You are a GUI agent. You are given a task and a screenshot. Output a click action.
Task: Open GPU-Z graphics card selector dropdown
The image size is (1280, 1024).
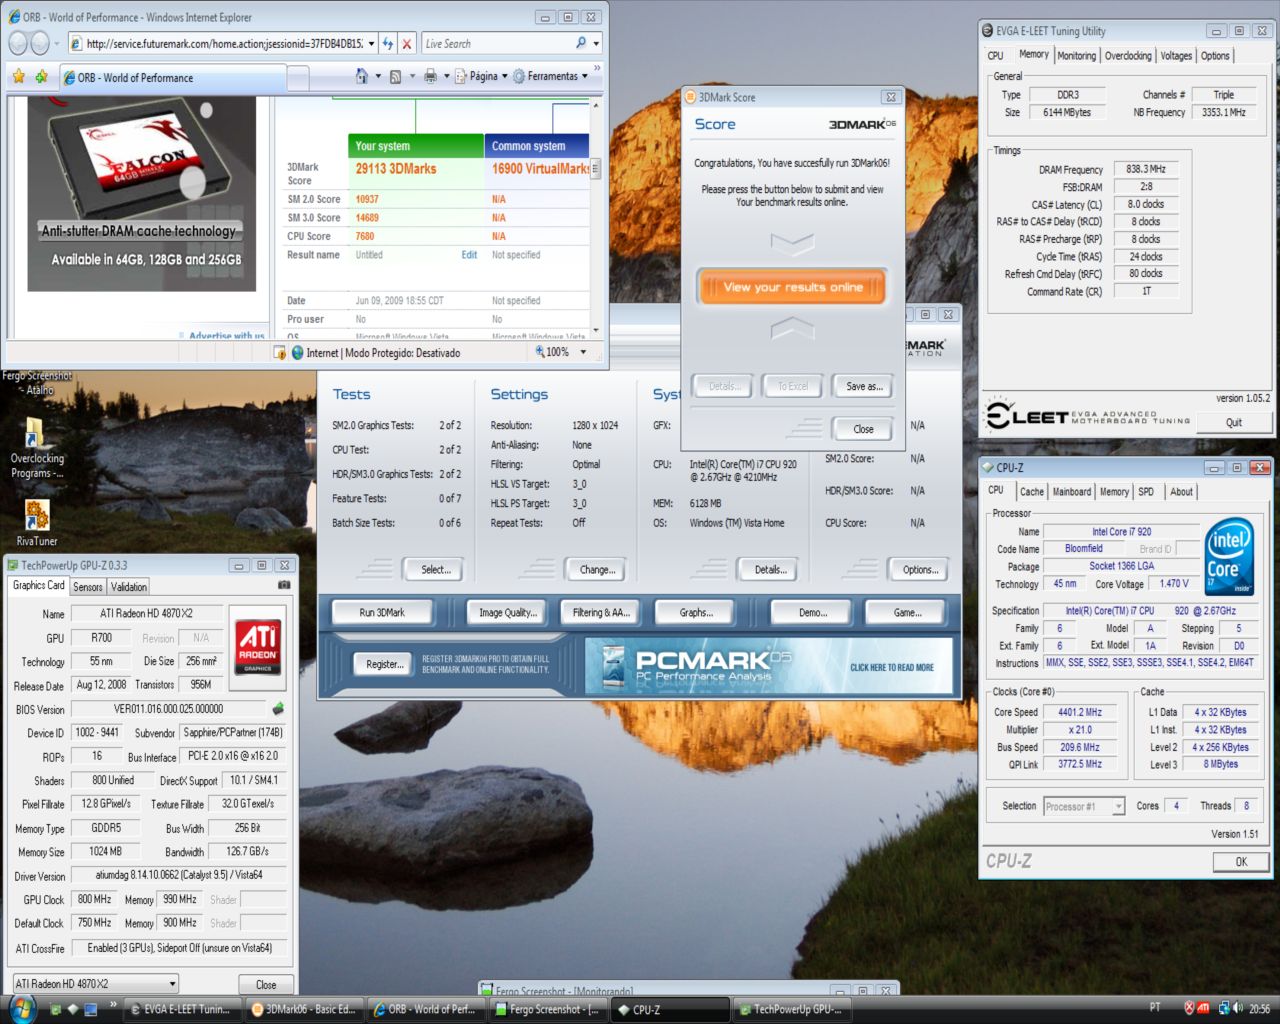(x=96, y=984)
